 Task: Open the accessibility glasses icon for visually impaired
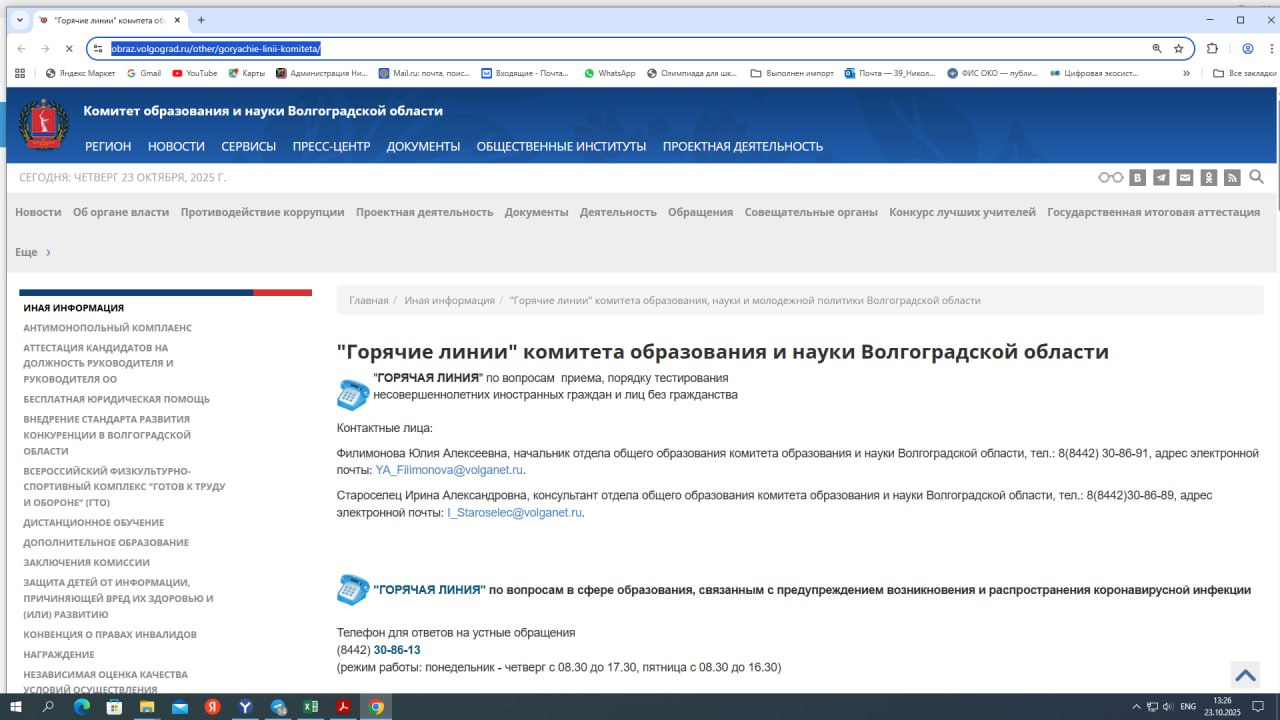click(1110, 178)
